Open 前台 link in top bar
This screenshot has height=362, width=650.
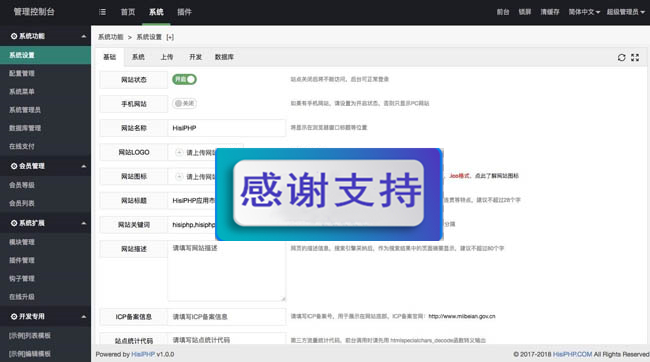coord(503,12)
